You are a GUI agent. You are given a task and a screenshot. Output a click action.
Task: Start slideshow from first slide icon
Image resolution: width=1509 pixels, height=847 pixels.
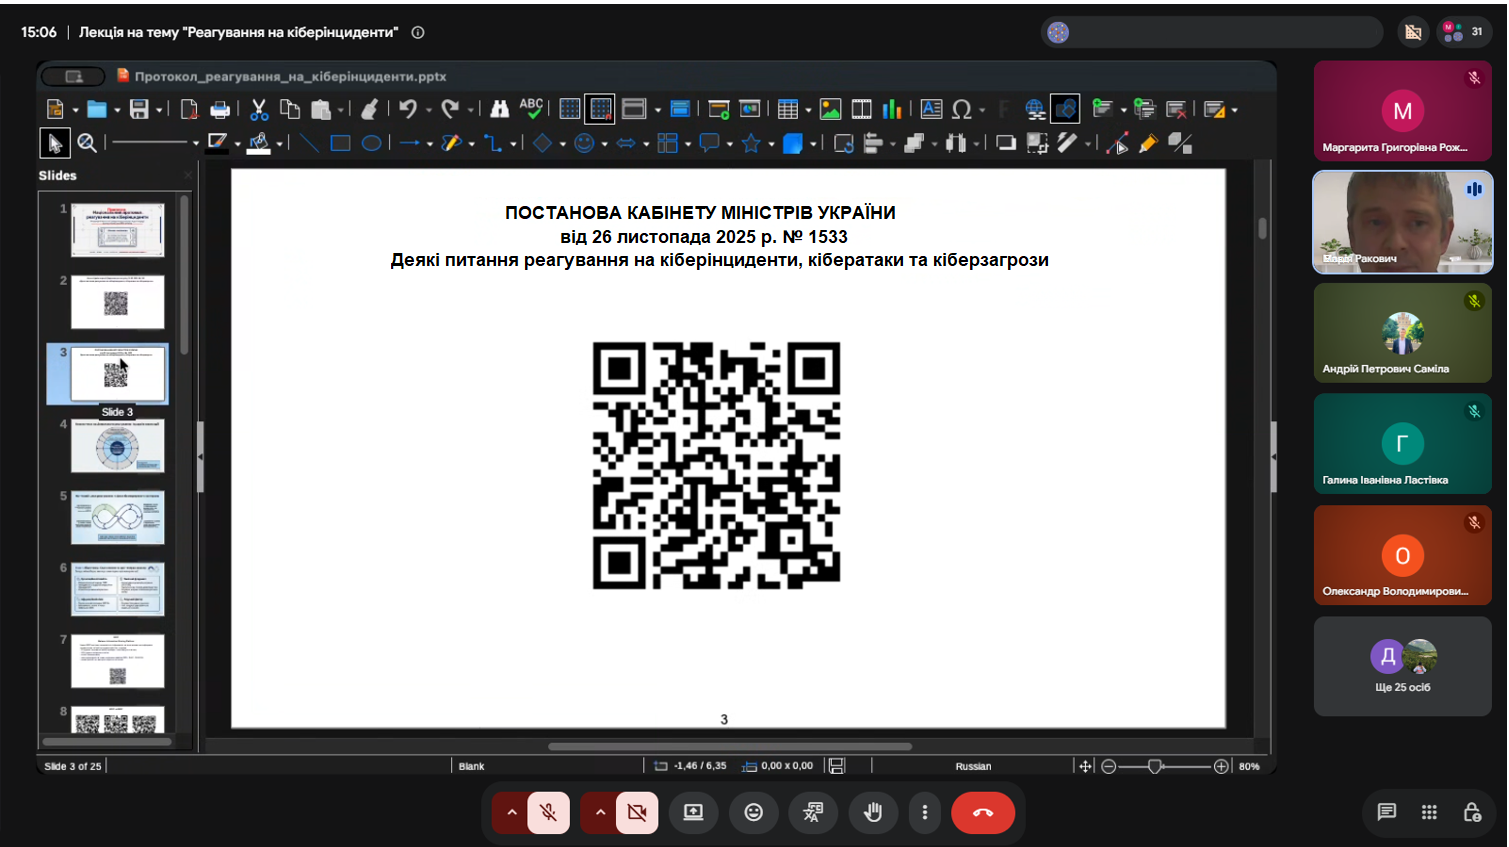(718, 110)
